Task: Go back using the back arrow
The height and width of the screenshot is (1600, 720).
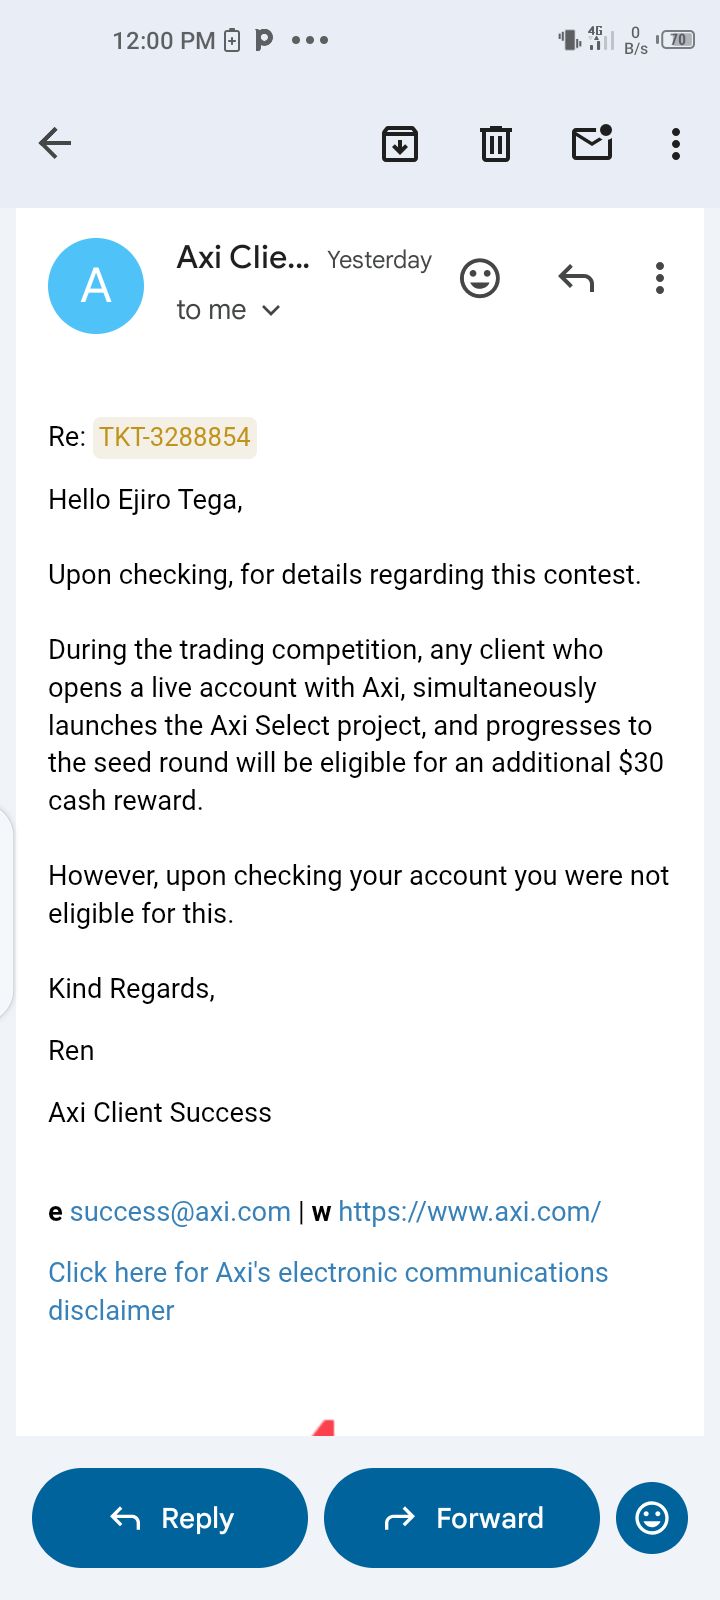Action: tap(55, 143)
